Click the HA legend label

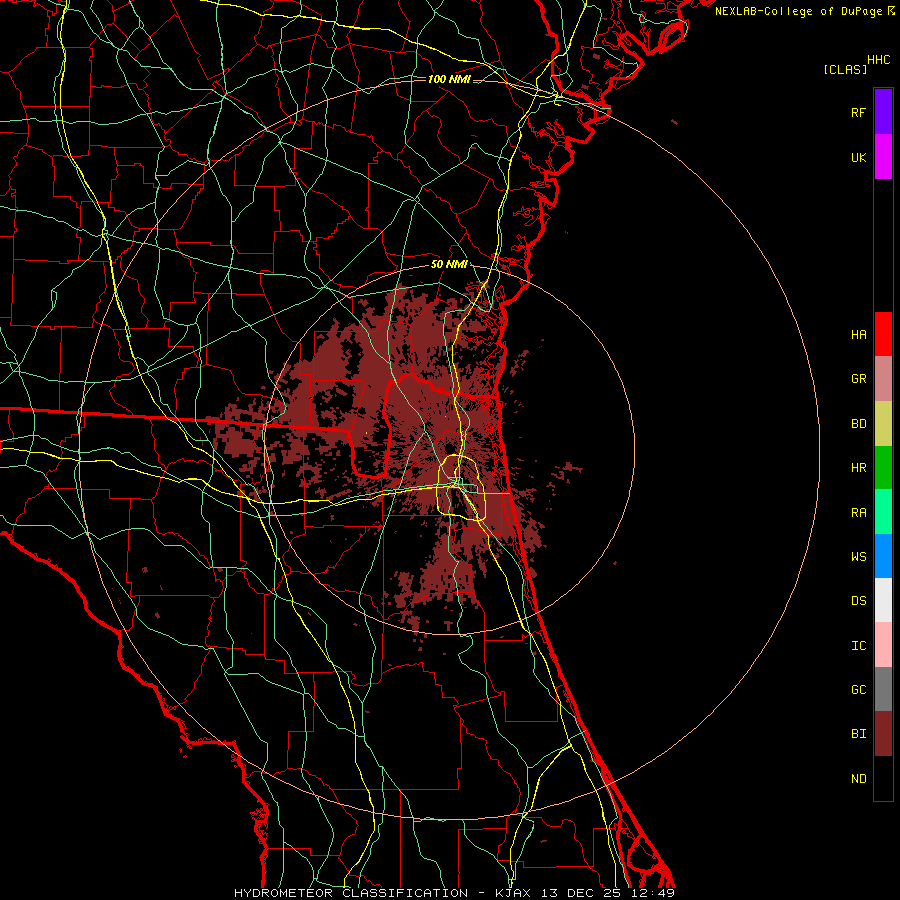[x=858, y=334]
